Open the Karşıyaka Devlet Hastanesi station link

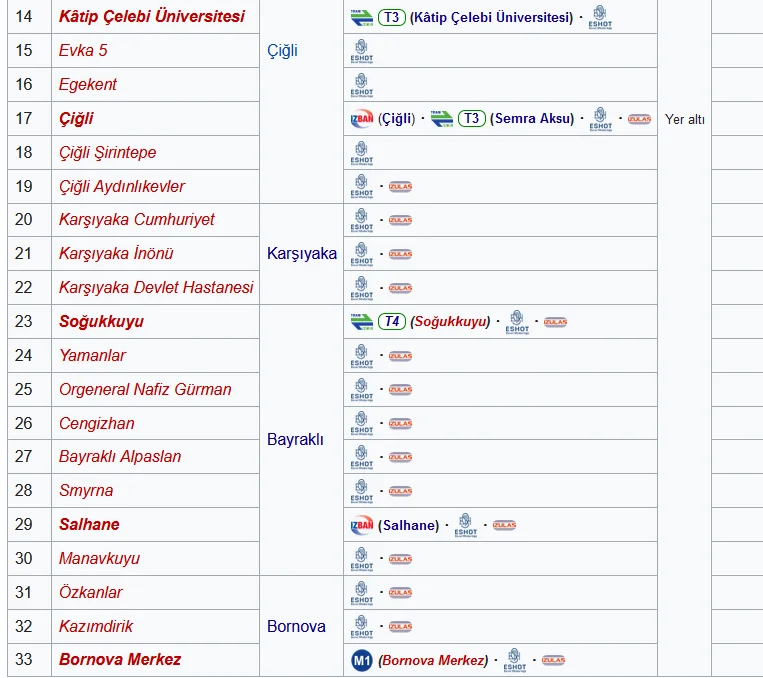(156, 288)
